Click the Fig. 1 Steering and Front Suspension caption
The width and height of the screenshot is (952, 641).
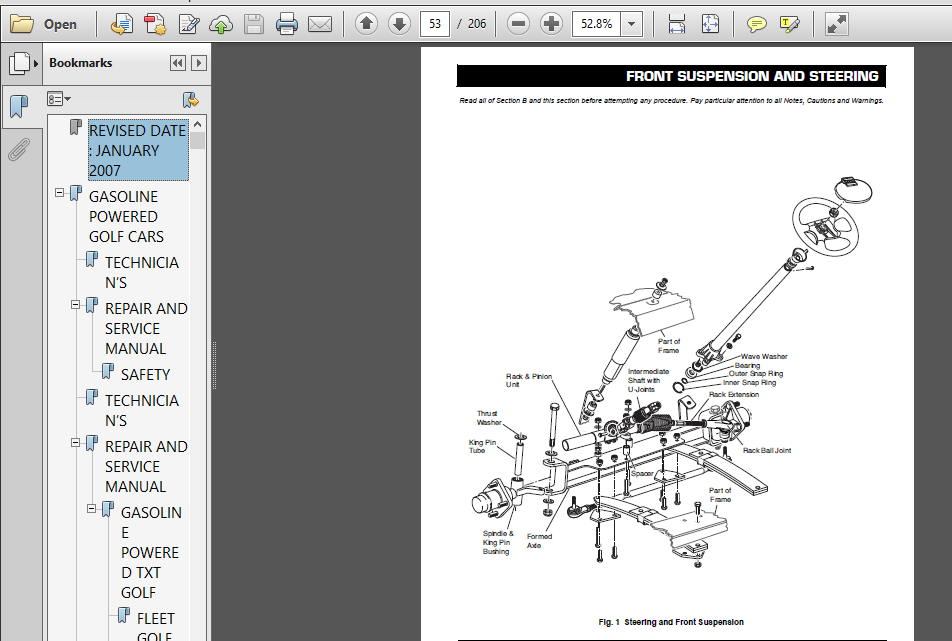670,622
